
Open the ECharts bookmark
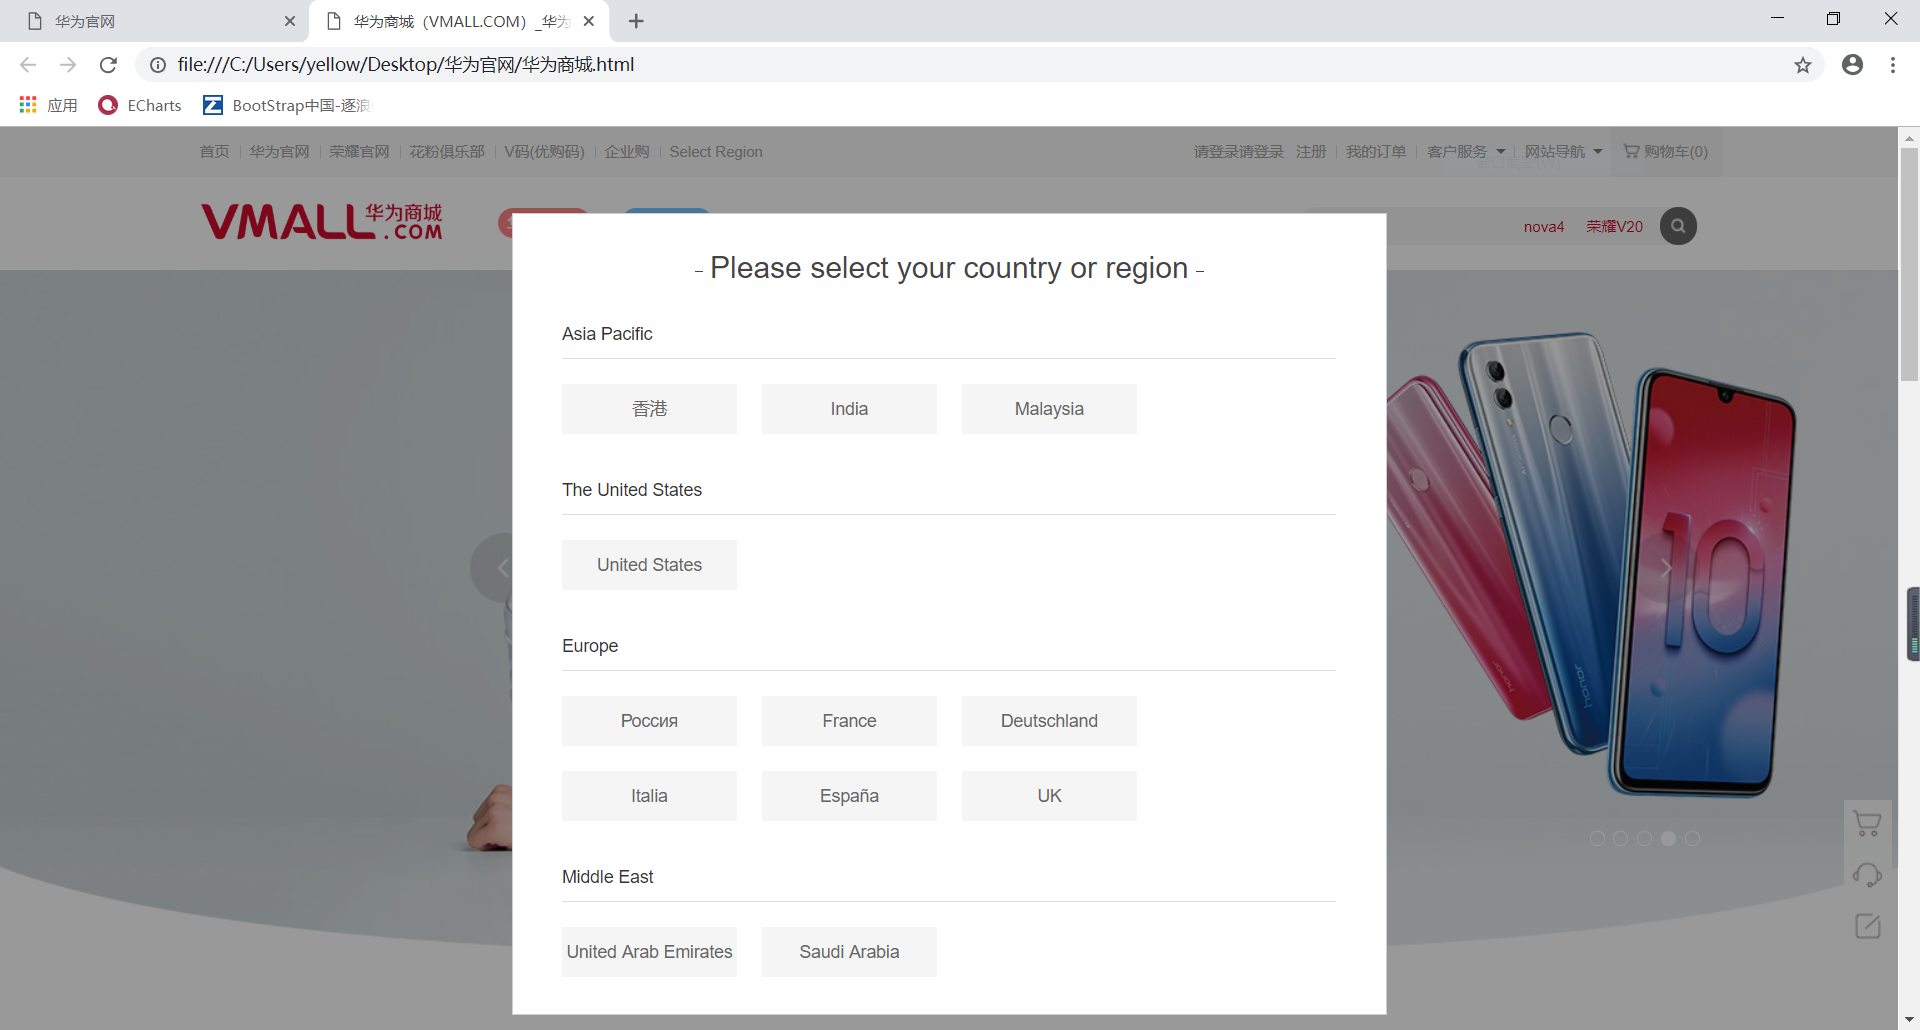coord(140,105)
